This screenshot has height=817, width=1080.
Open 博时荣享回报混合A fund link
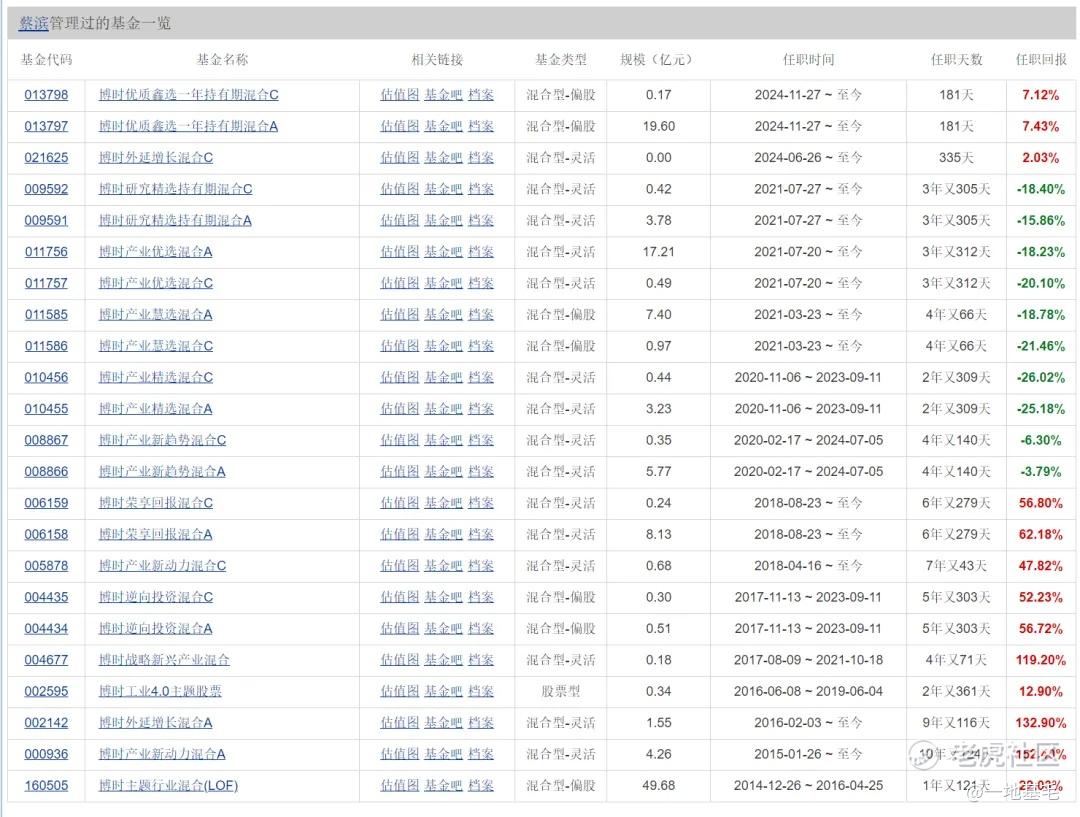point(155,535)
